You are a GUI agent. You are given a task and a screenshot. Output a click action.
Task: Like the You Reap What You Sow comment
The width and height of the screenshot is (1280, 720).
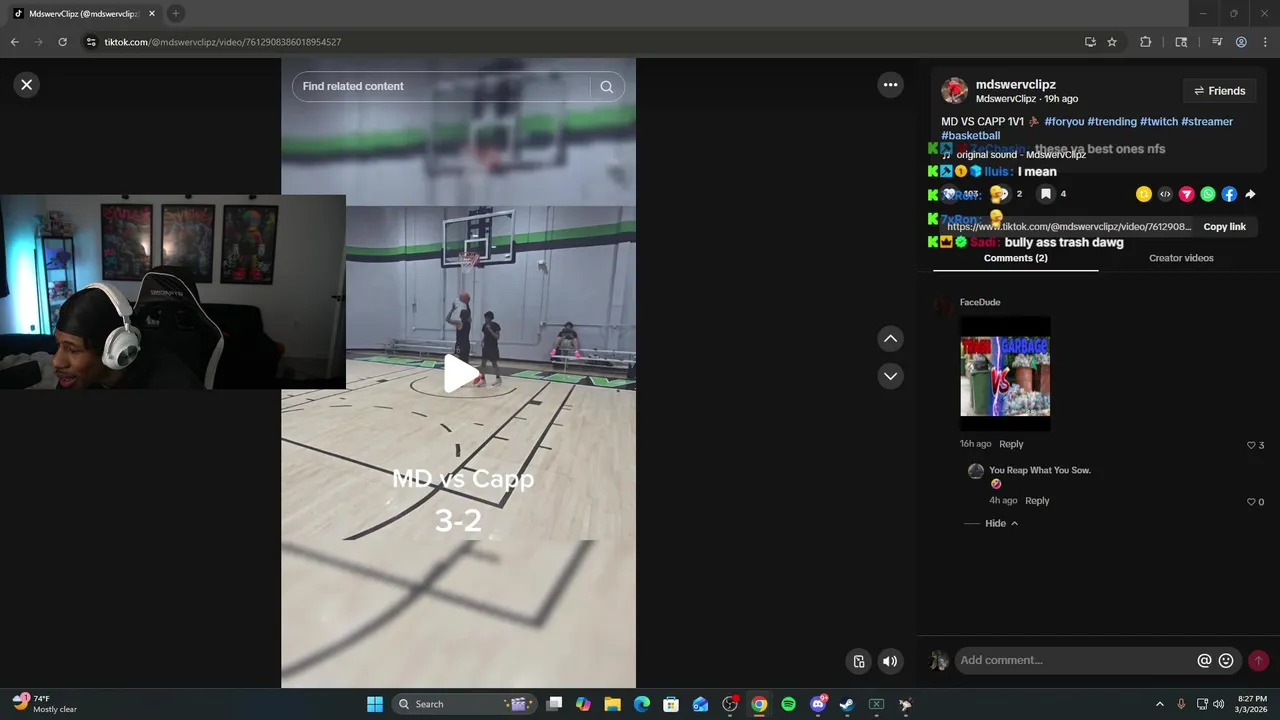1251,502
